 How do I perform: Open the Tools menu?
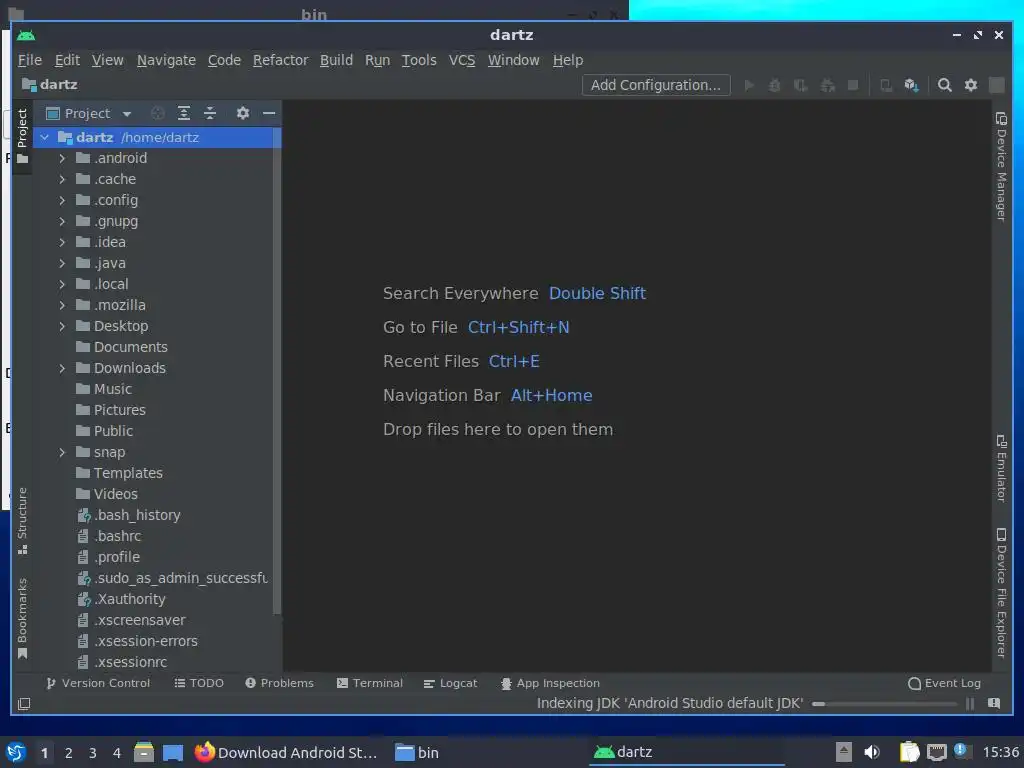coord(419,60)
